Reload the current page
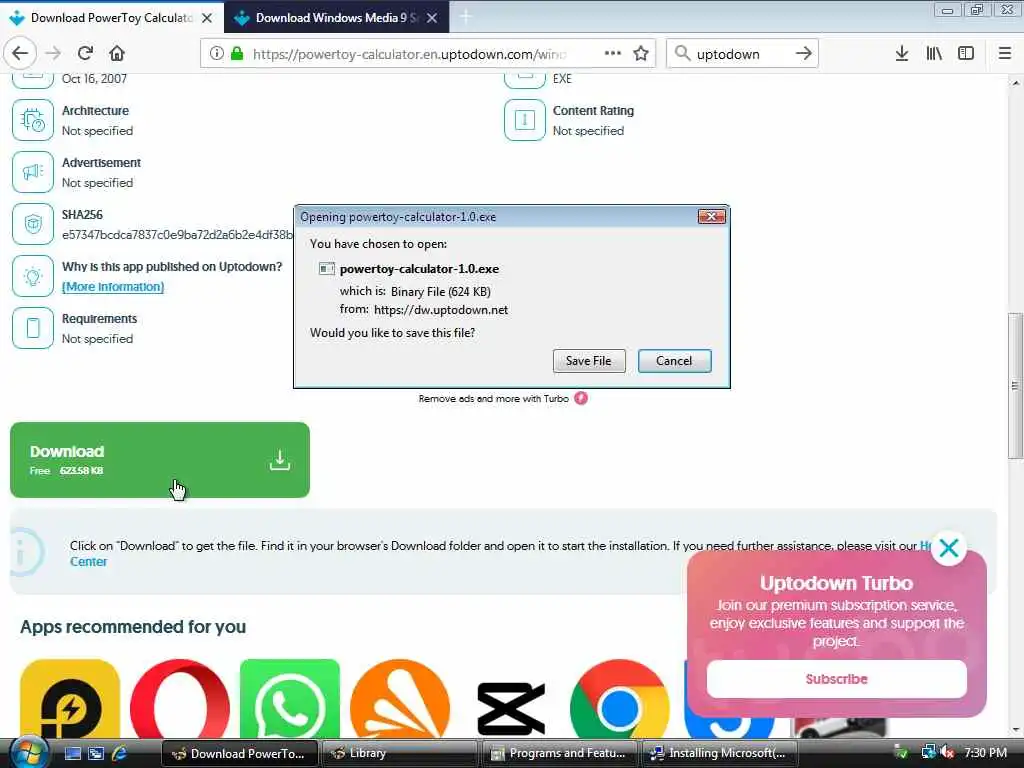Viewport: 1024px width, 768px height. tap(85, 54)
